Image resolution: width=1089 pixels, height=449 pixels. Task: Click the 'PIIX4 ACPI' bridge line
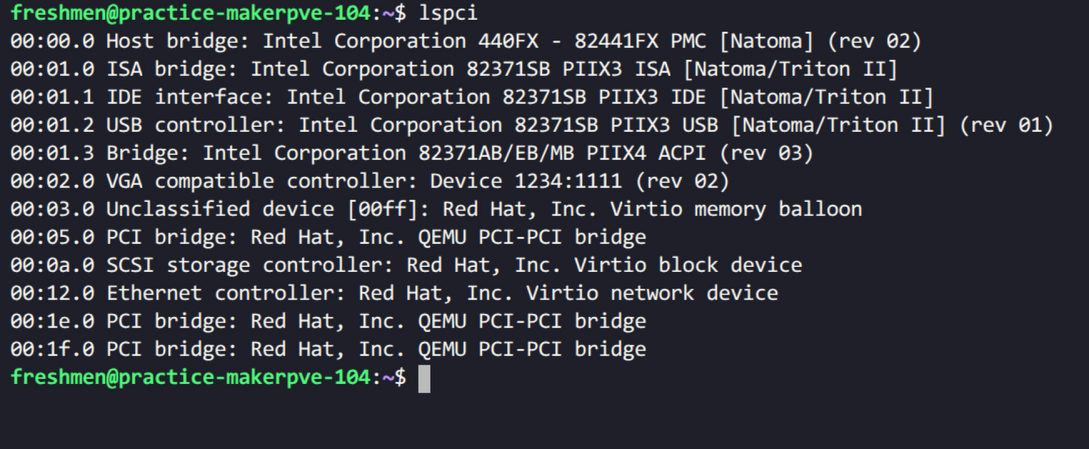point(412,154)
